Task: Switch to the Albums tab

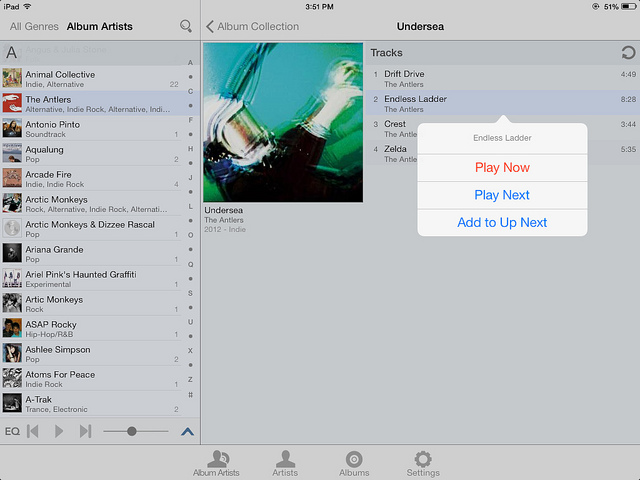Action: coord(354,463)
